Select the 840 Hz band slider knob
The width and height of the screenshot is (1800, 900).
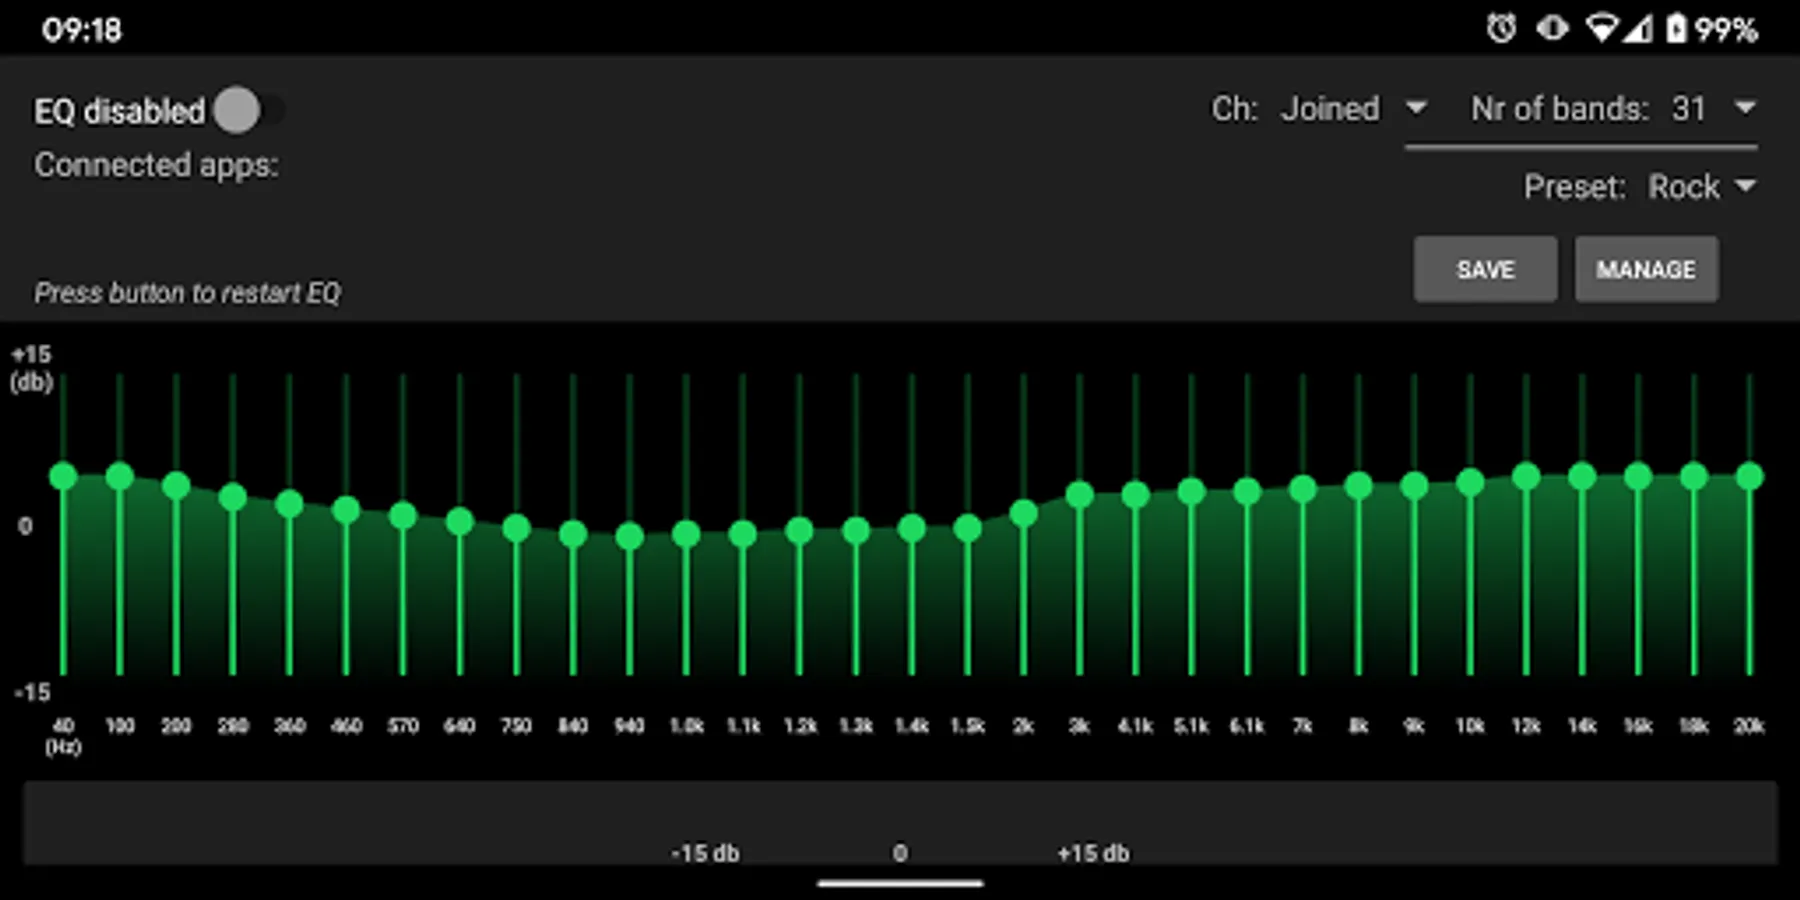(x=573, y=534)
